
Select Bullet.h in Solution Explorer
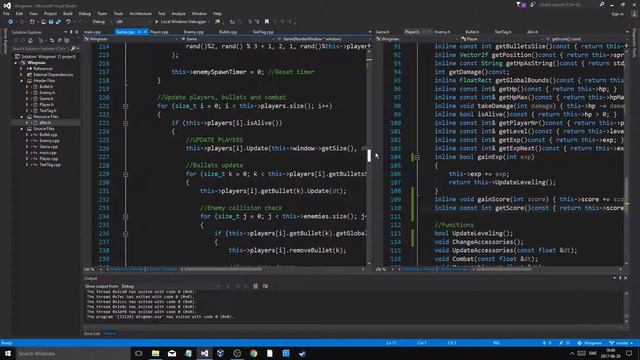(46, 87)
